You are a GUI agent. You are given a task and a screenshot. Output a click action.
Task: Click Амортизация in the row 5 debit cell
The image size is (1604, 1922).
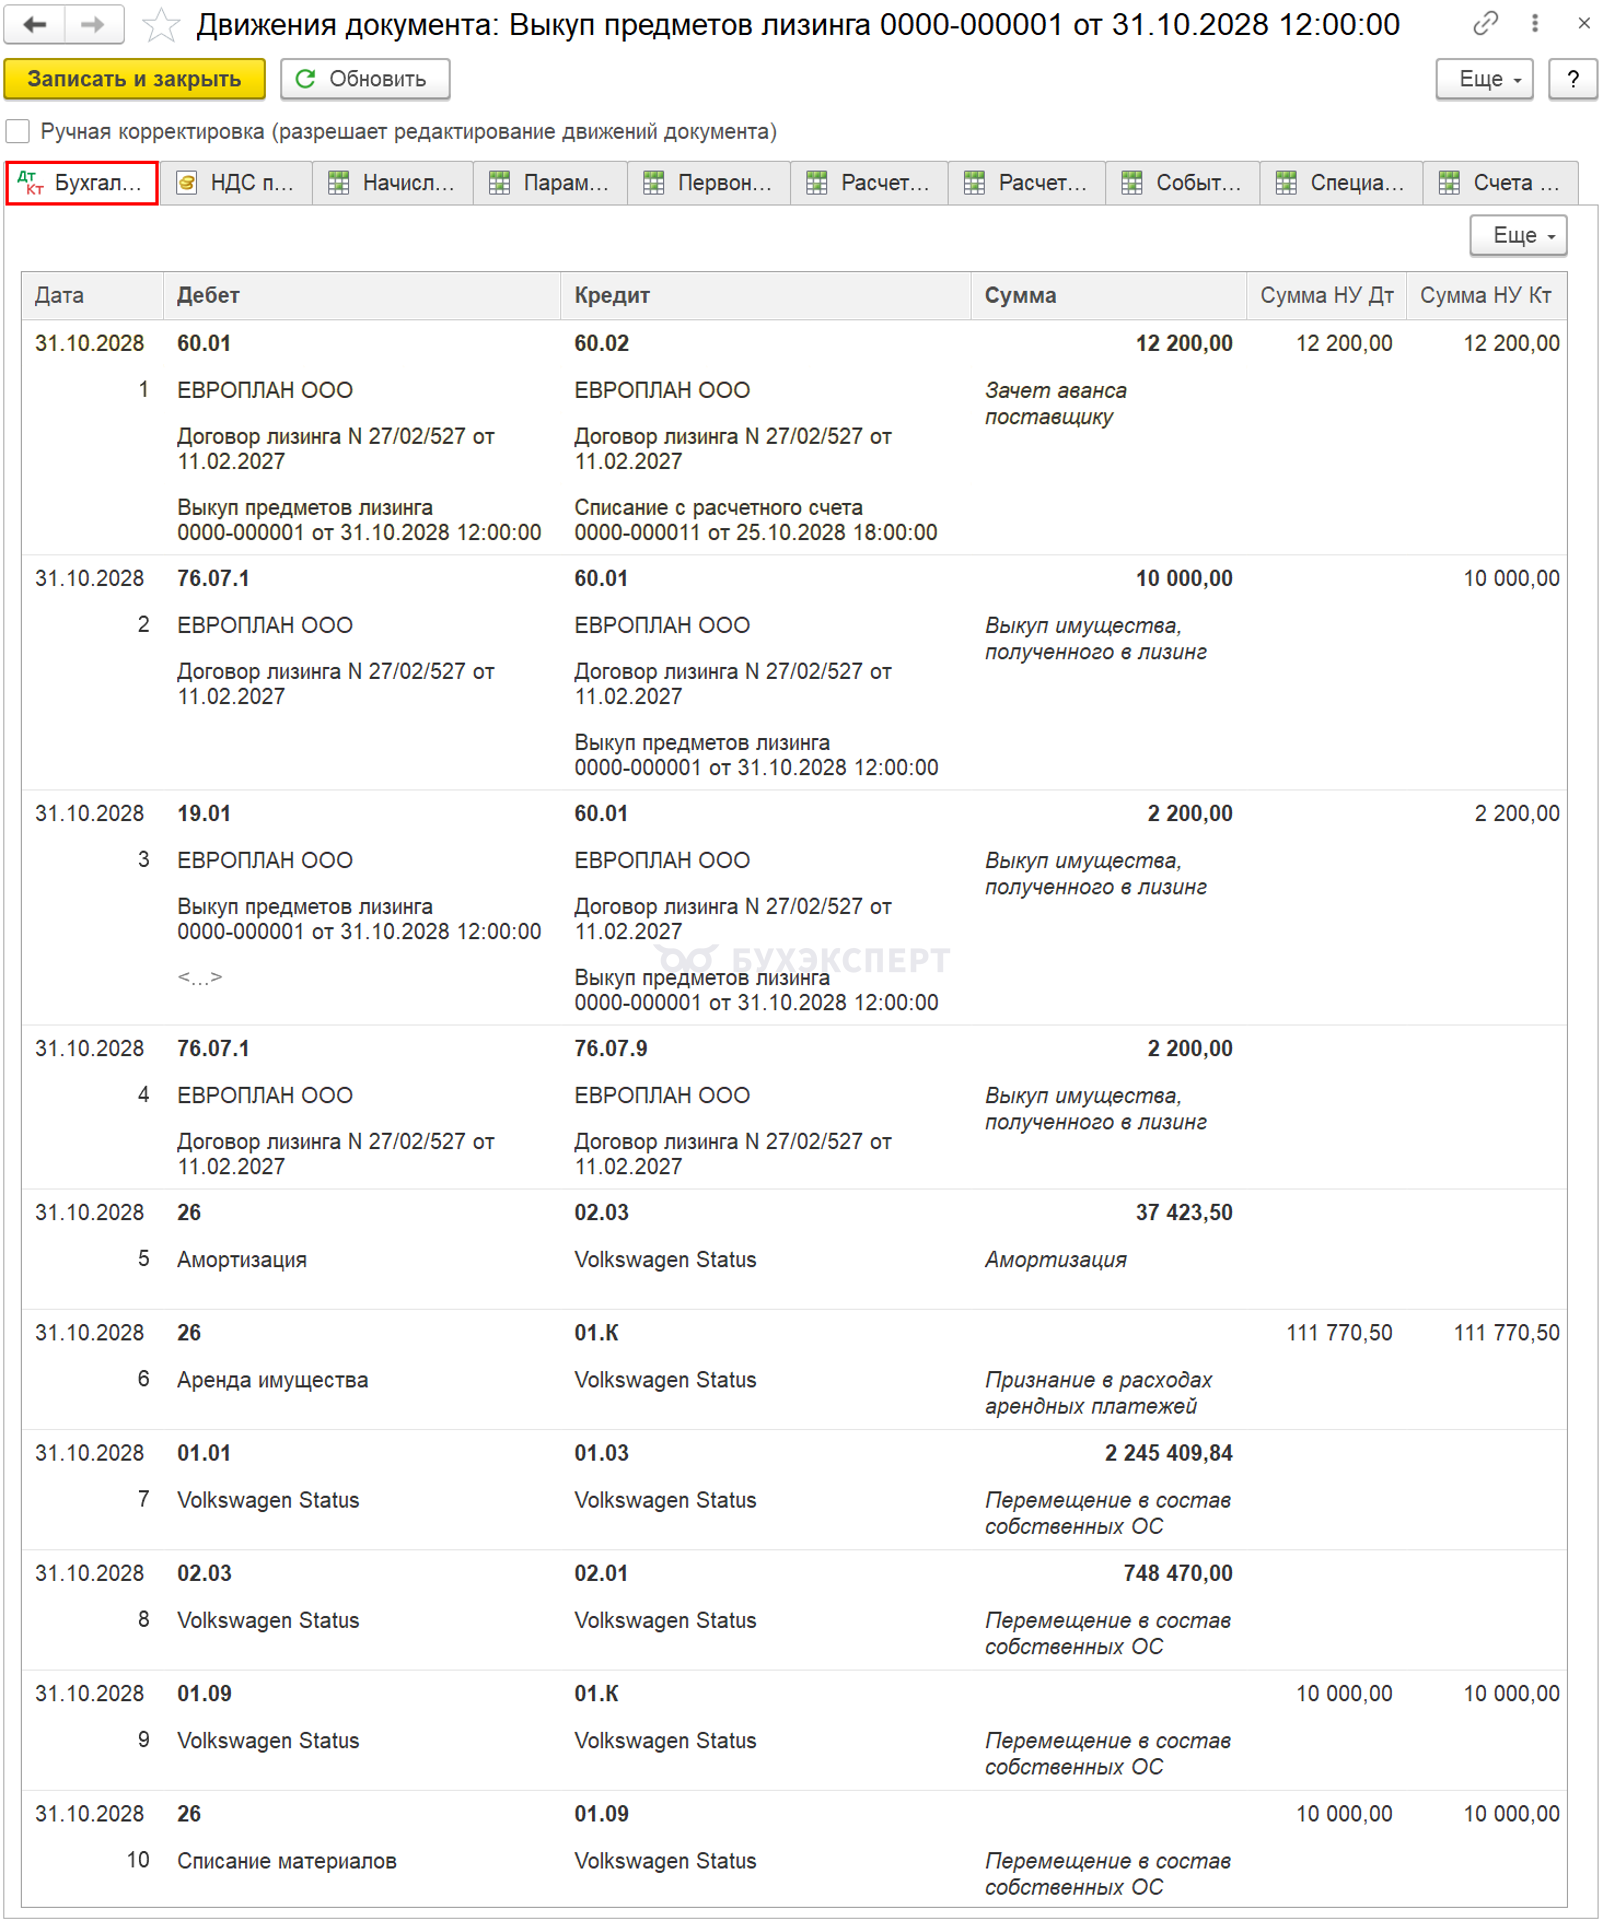[x=242, y=1259]
